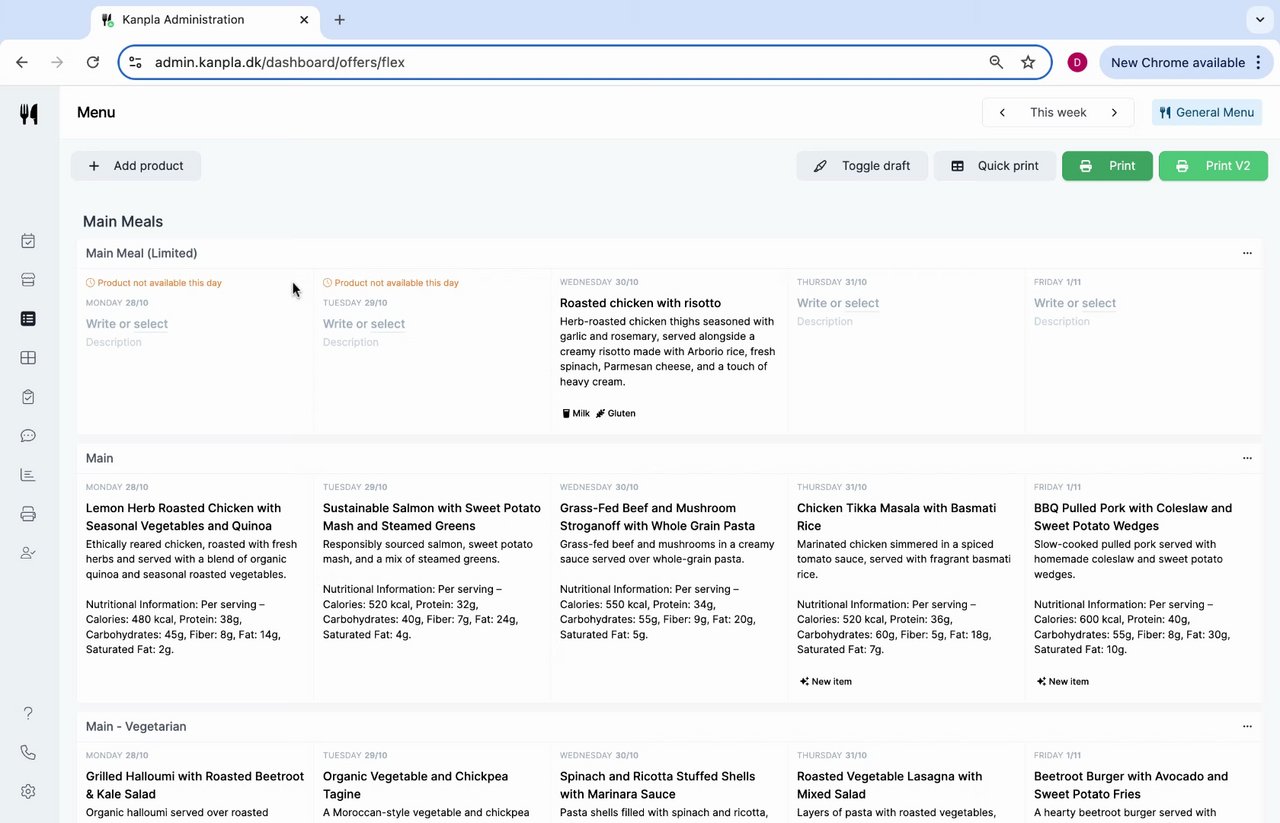Open the bar chart reports sidebar icon
The height and width of the screenshot is (823, 1280).
[x=28, y=475]
